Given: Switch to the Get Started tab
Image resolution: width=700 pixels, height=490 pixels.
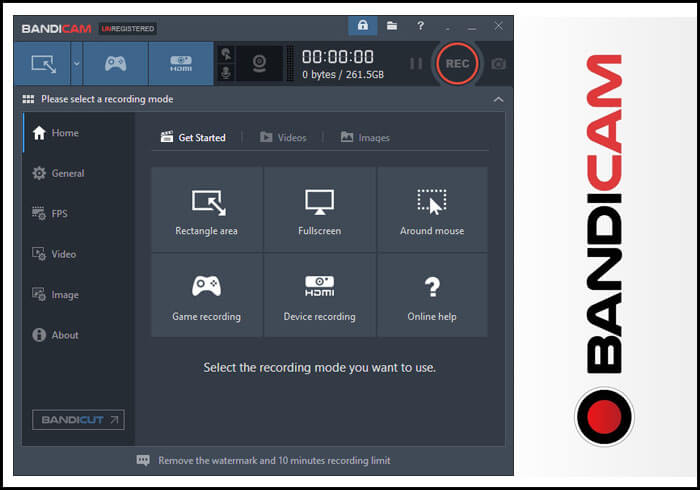Looking at the screenshot, I should click(193, 137).
